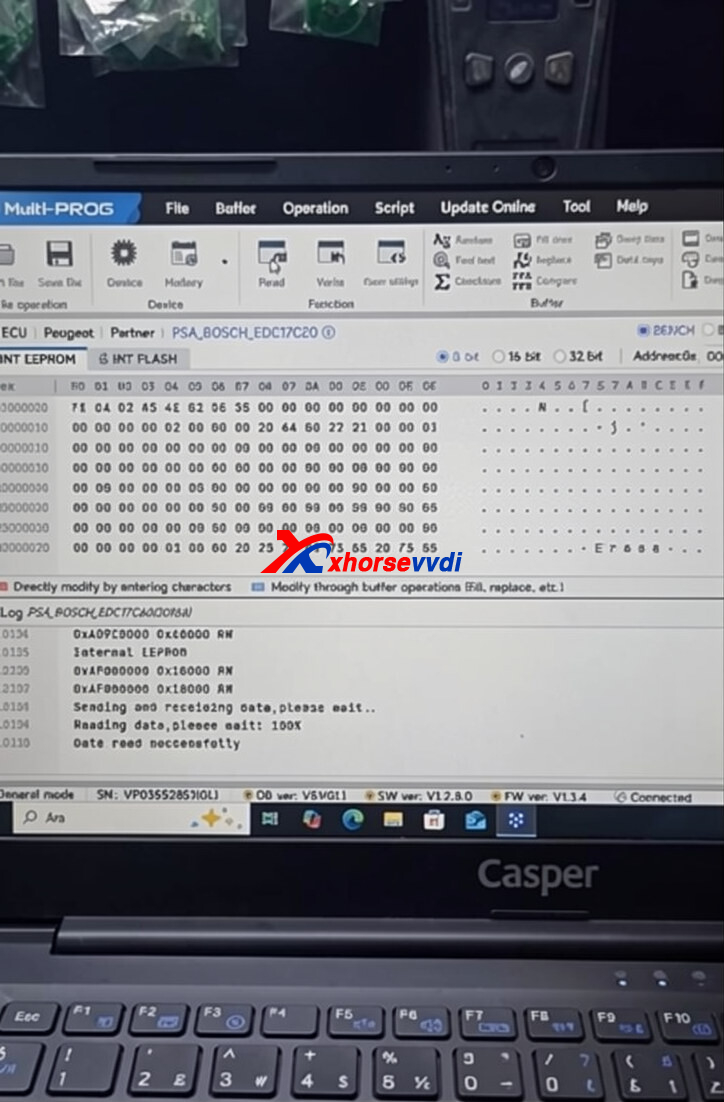
Task: Open the Mail taskbar icon
Action: [x=475, y=820]
